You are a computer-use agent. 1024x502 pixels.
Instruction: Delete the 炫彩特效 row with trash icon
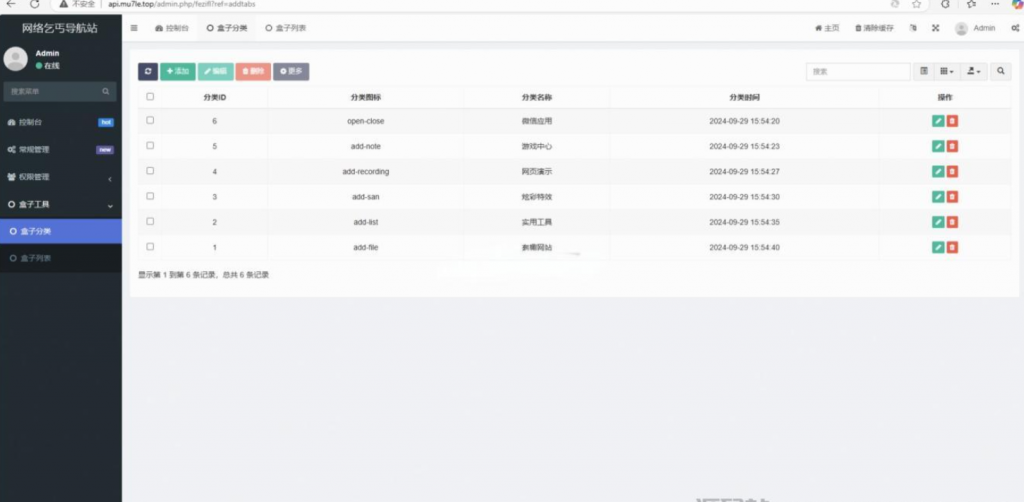tap(952, 196)
